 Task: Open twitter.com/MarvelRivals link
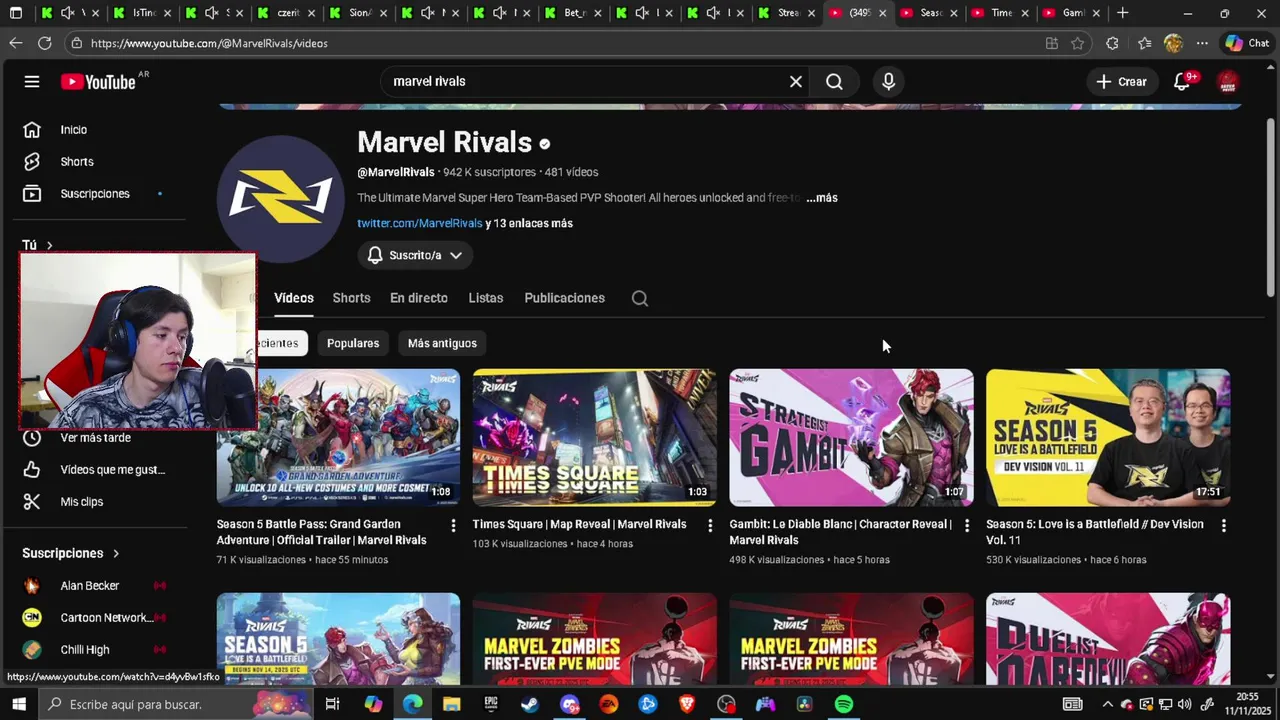coord(420,224)
